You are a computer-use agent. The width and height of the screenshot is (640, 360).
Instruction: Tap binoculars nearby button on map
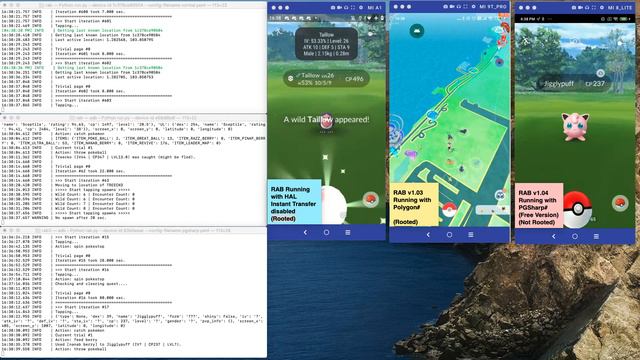click(x=500, y=195)
